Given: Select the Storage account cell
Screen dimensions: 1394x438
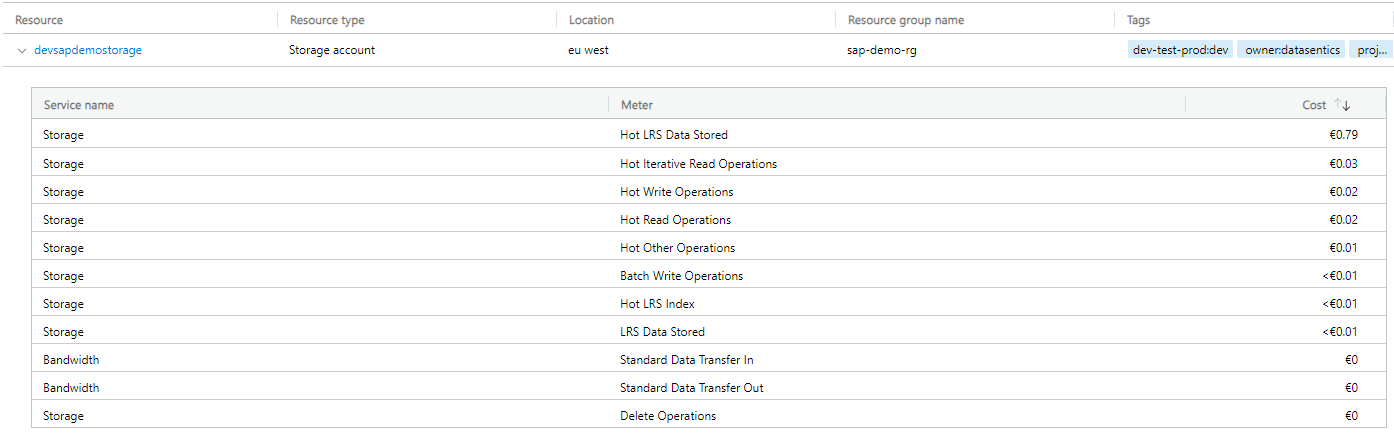Looking at the screenshot, I should [x=332, y=50].
